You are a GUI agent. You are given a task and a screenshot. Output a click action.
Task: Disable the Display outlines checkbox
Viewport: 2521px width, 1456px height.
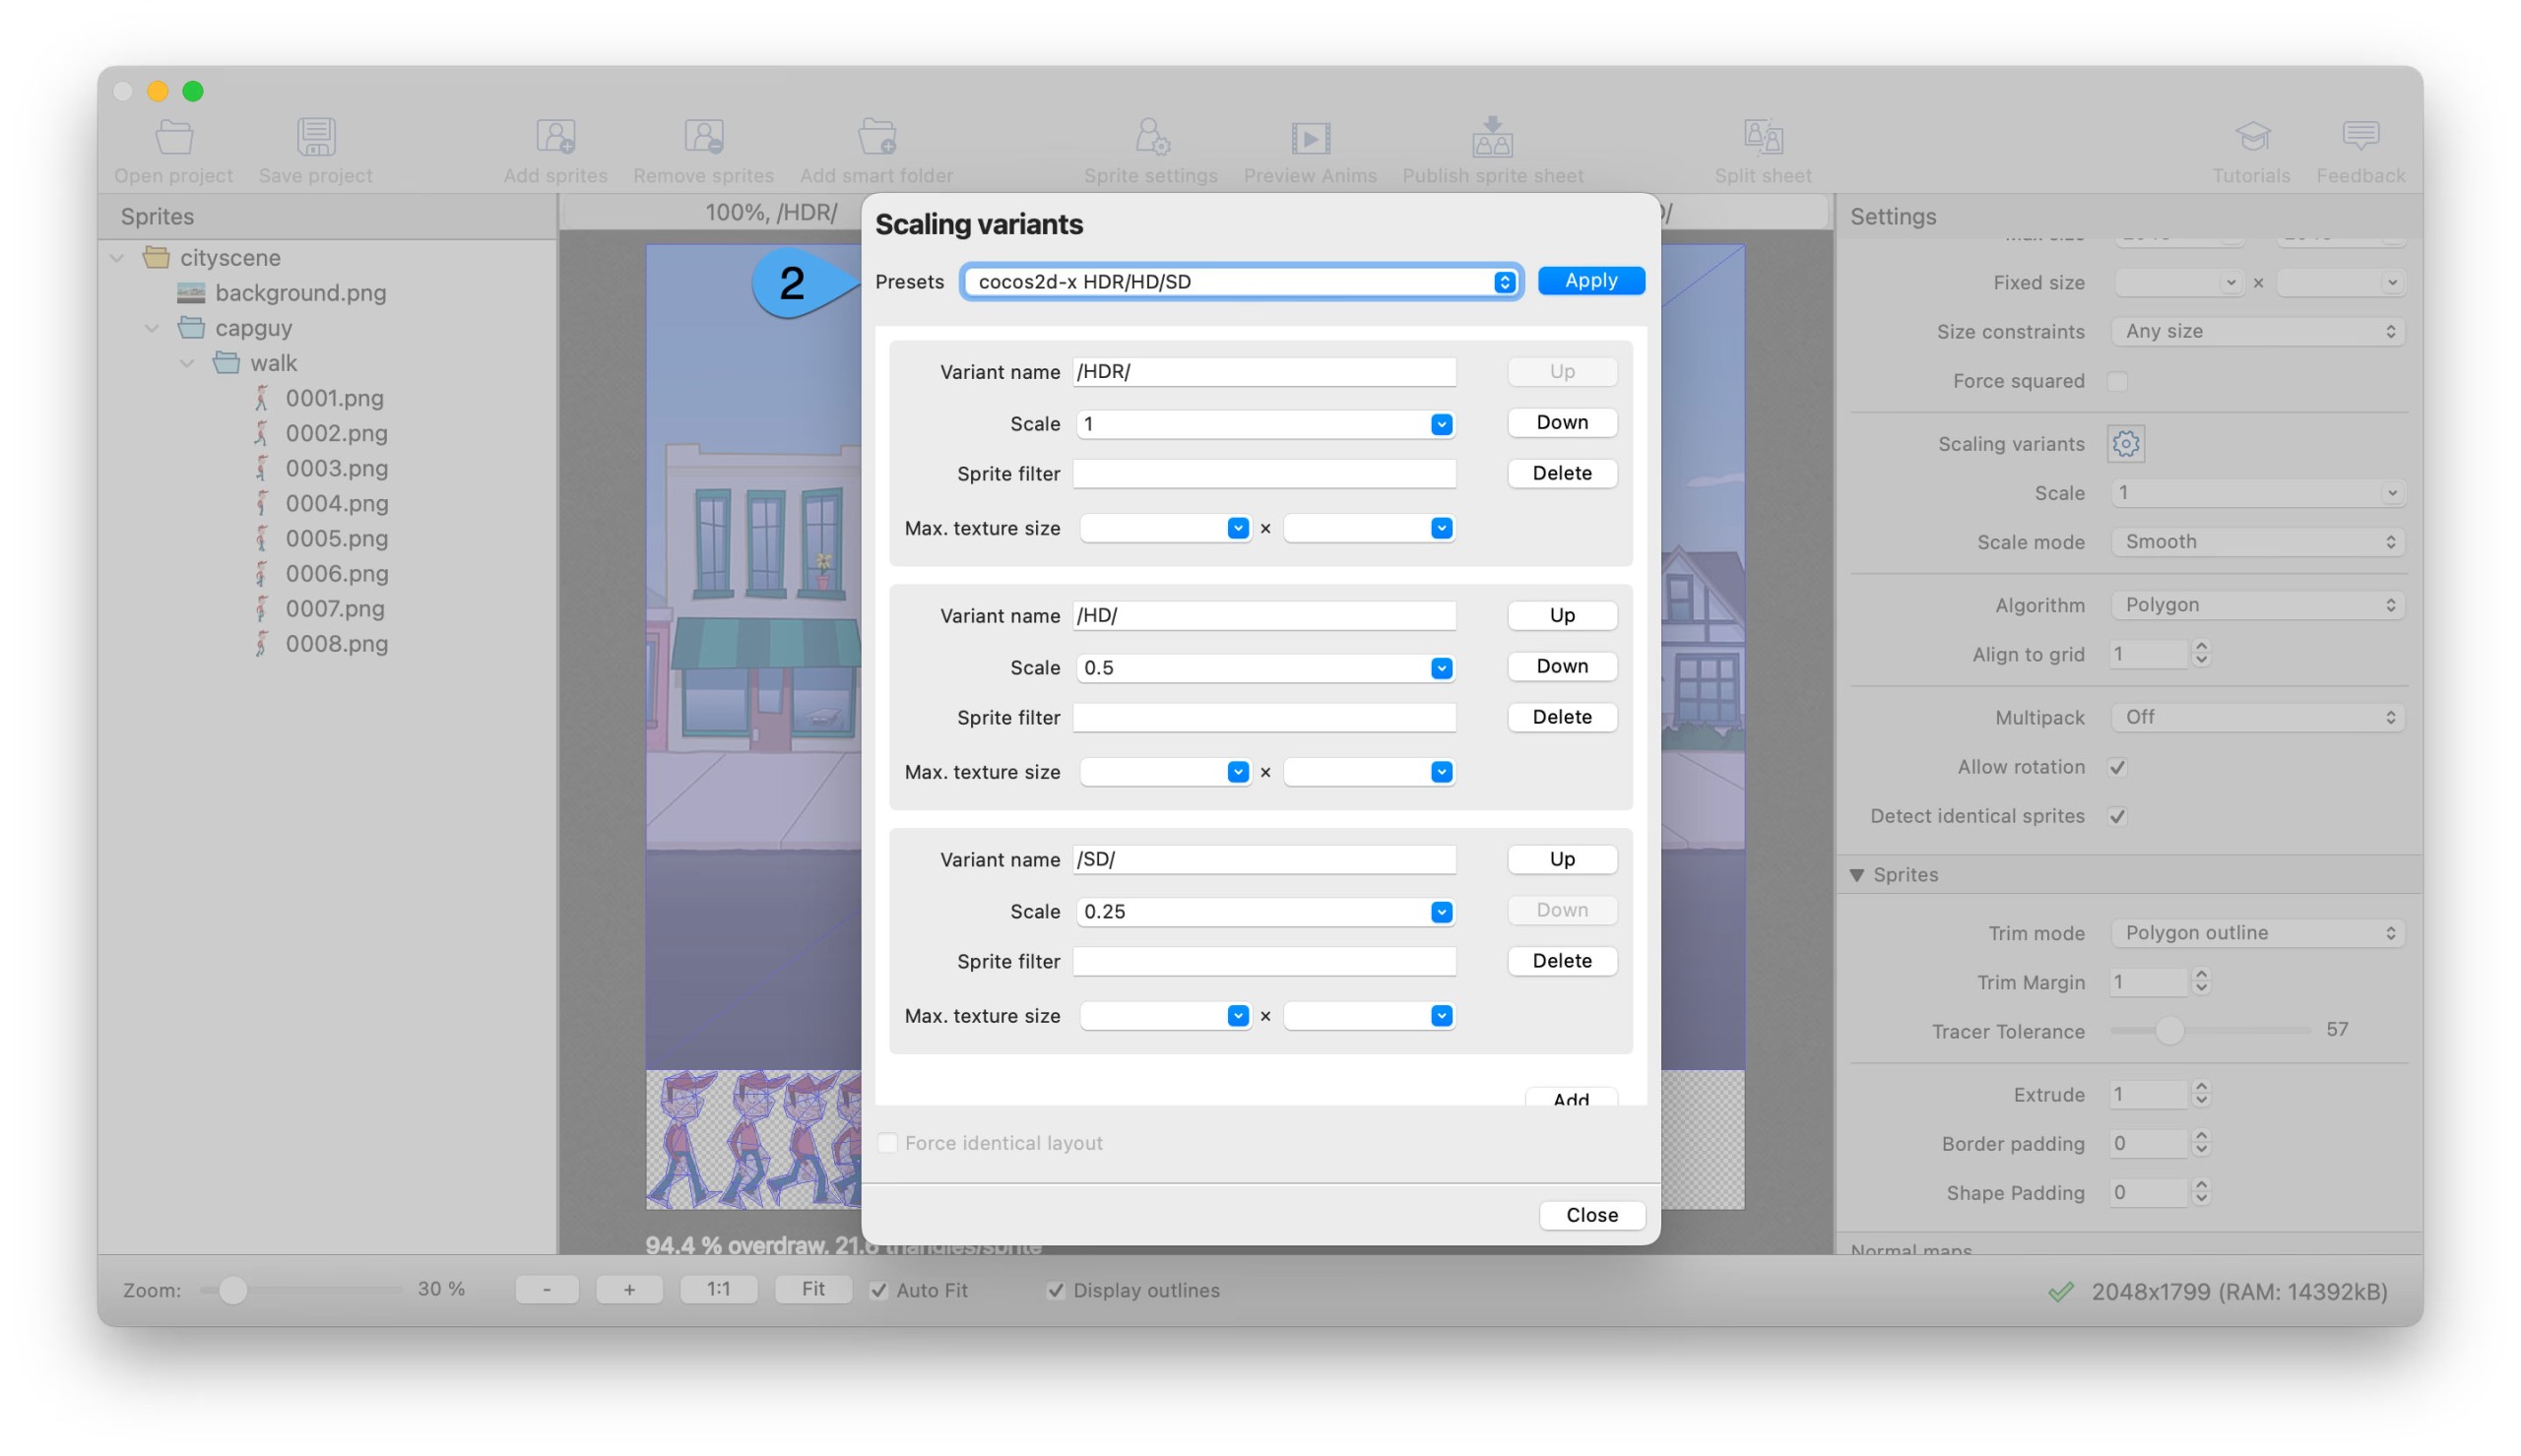click(1055, 1290)
